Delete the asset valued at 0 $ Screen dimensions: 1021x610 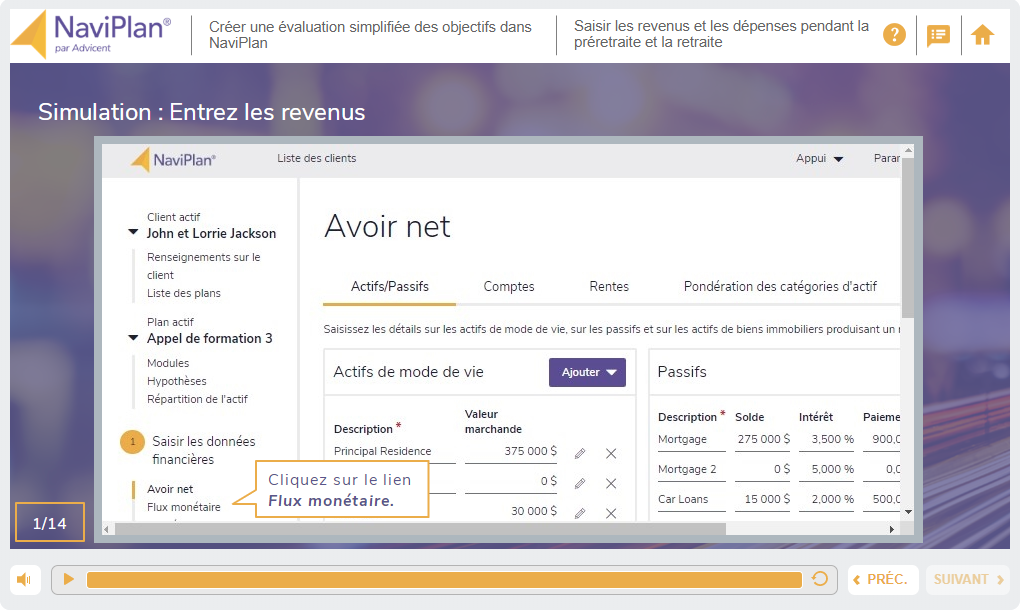pos(611,483)
